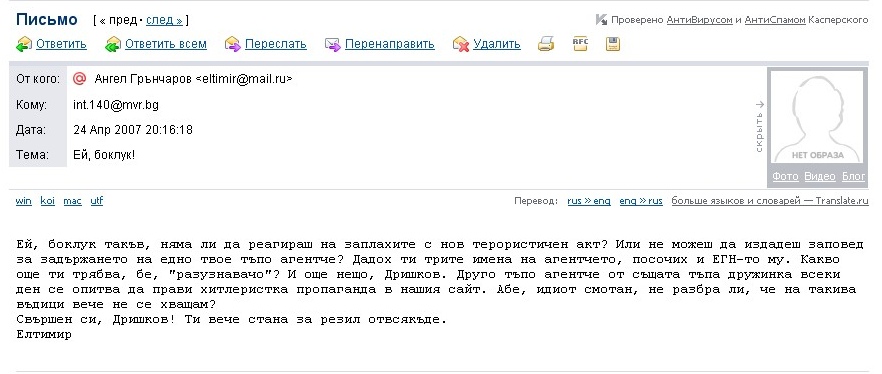Translate message eng » rus

pyautogui.click(x=641, y=201)
